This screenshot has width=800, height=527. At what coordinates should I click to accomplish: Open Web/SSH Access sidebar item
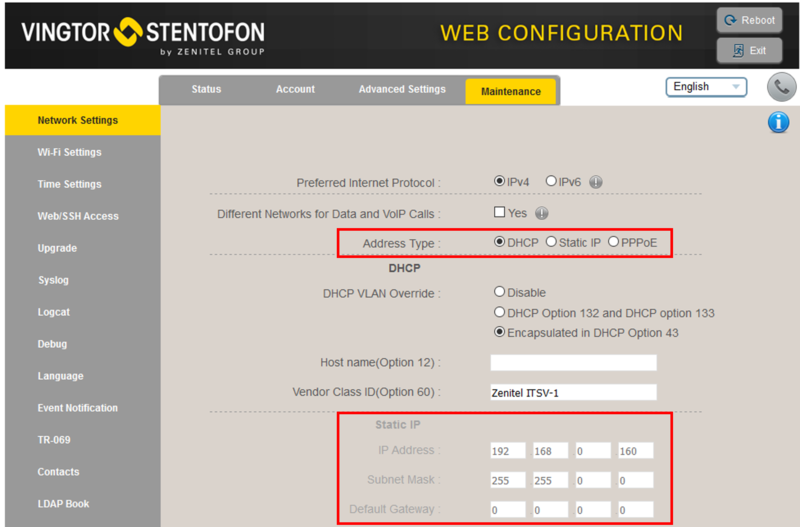tap(77, 216)
